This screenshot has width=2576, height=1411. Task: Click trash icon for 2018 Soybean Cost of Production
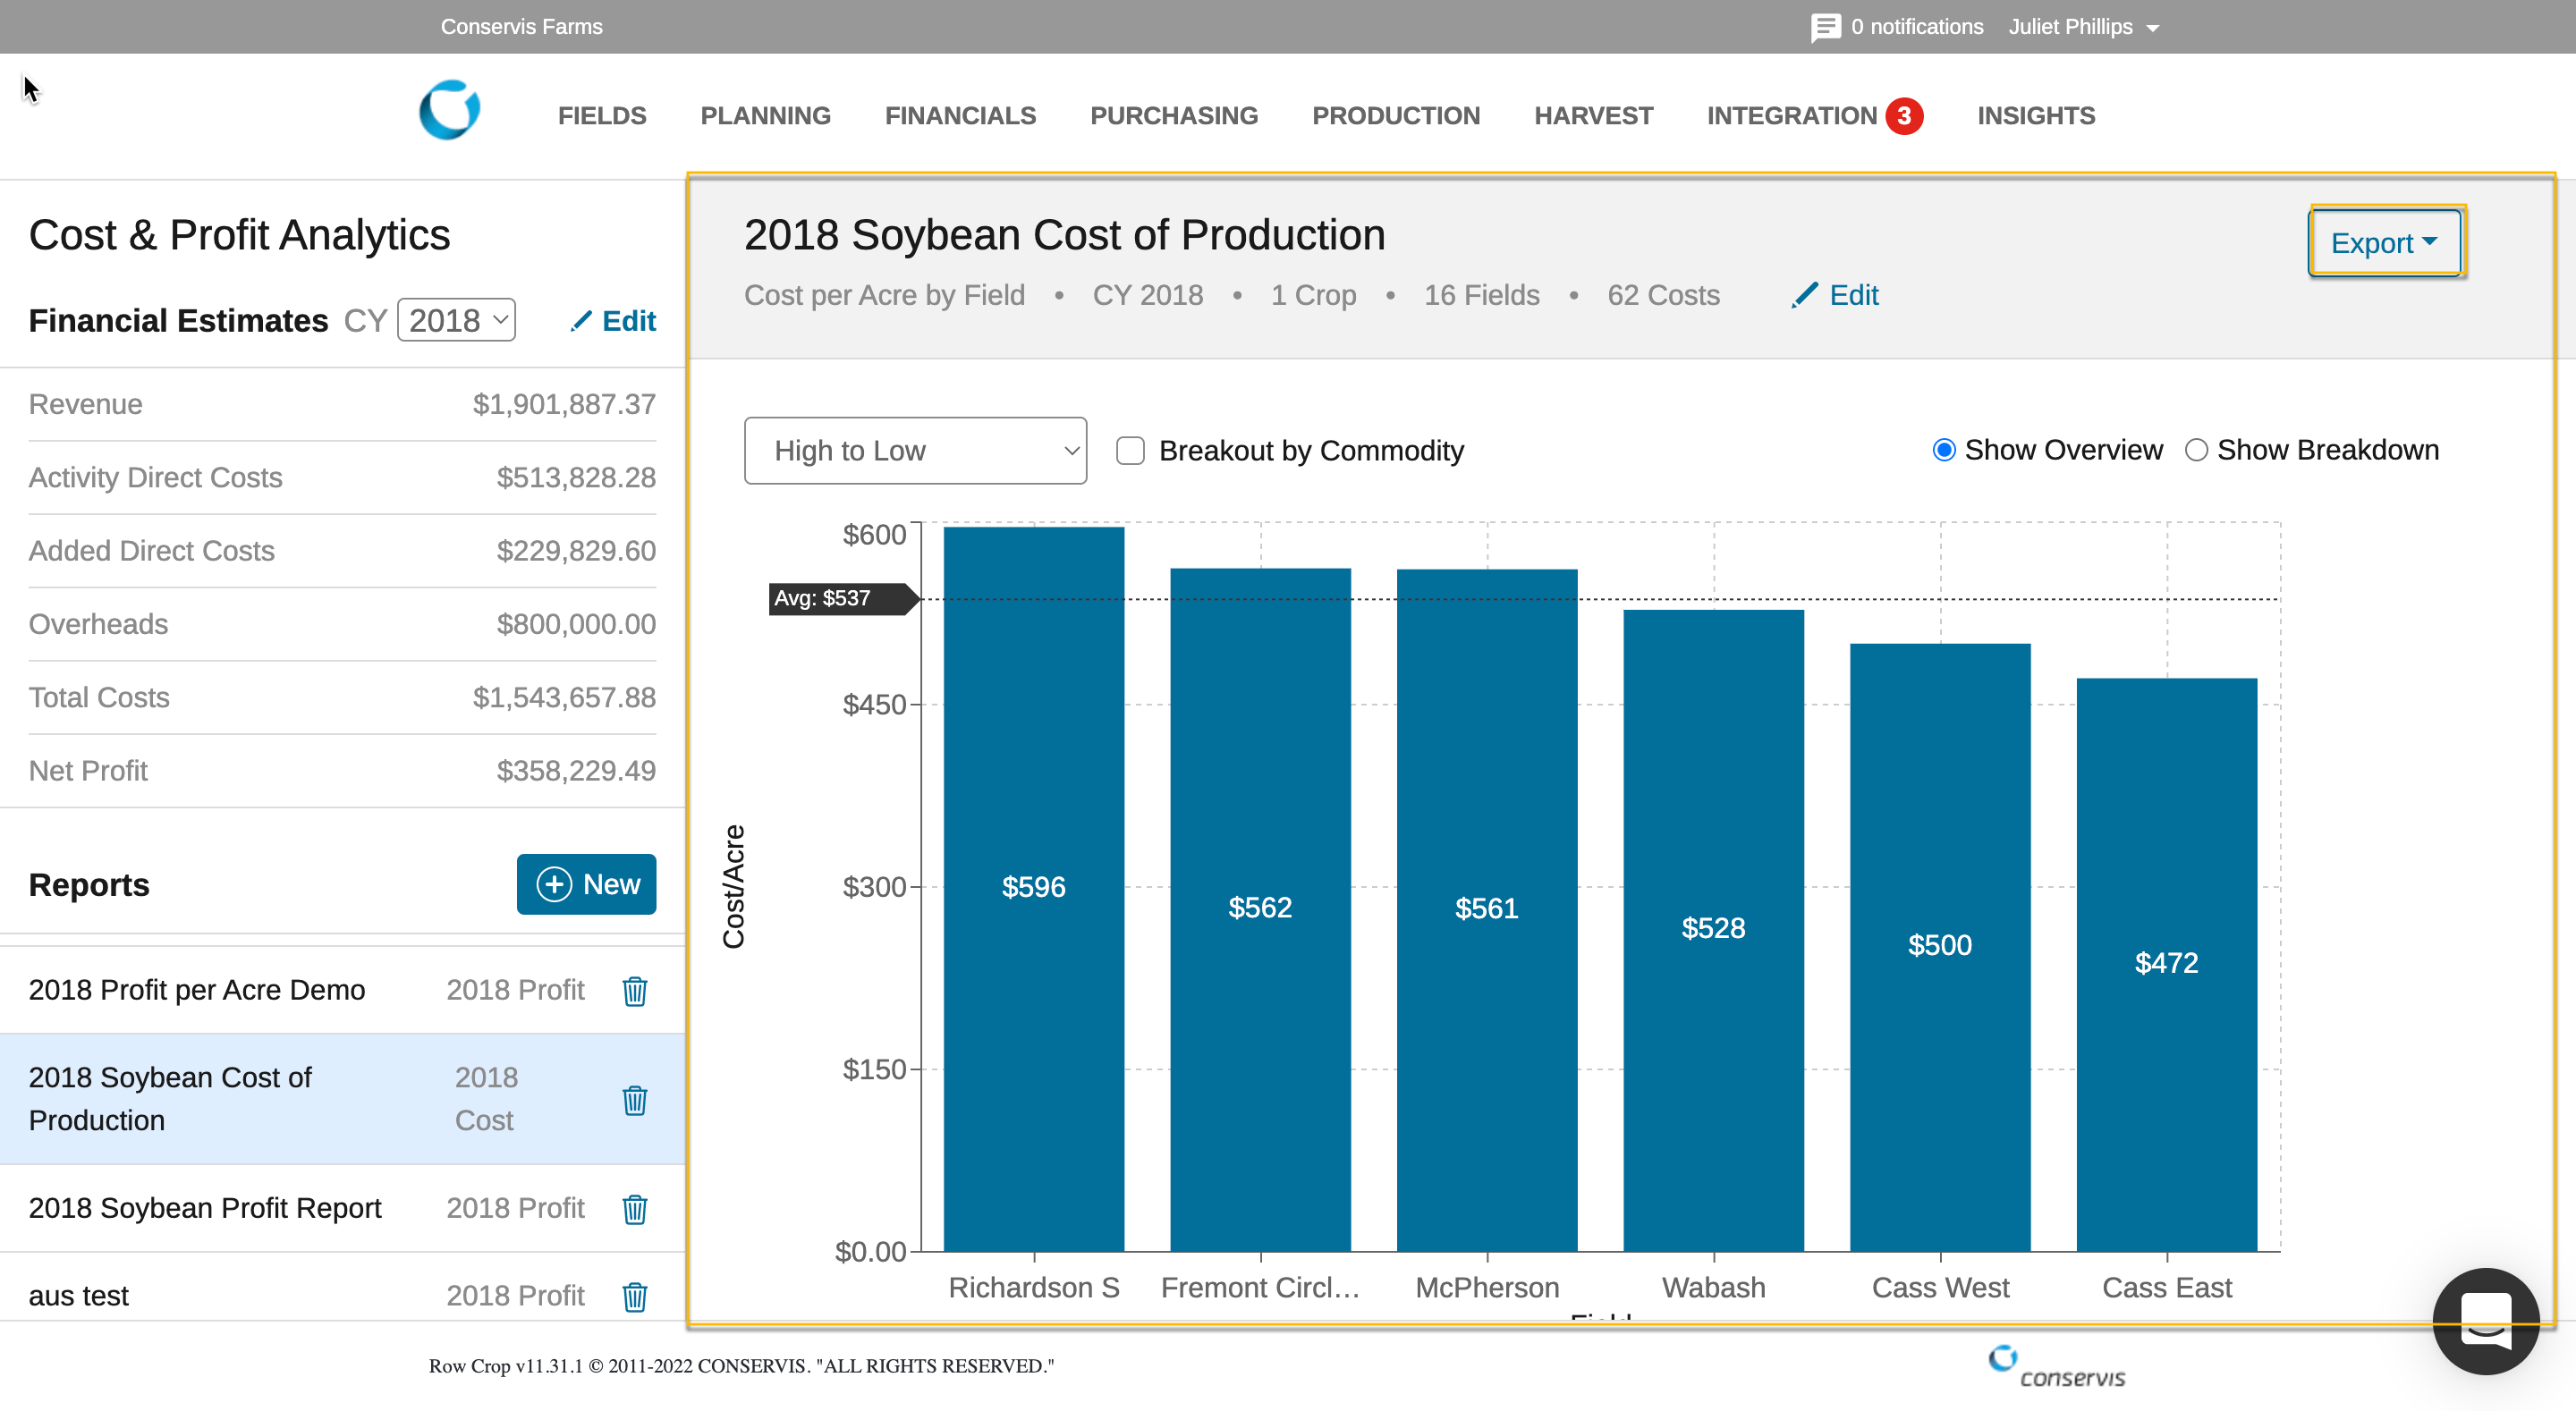[x=634, y=1099]
